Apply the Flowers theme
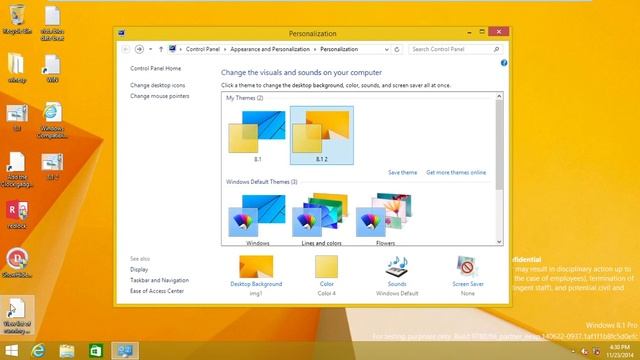Image resolution: width=640 pixels, height=360 pixels. click(385, 220)
